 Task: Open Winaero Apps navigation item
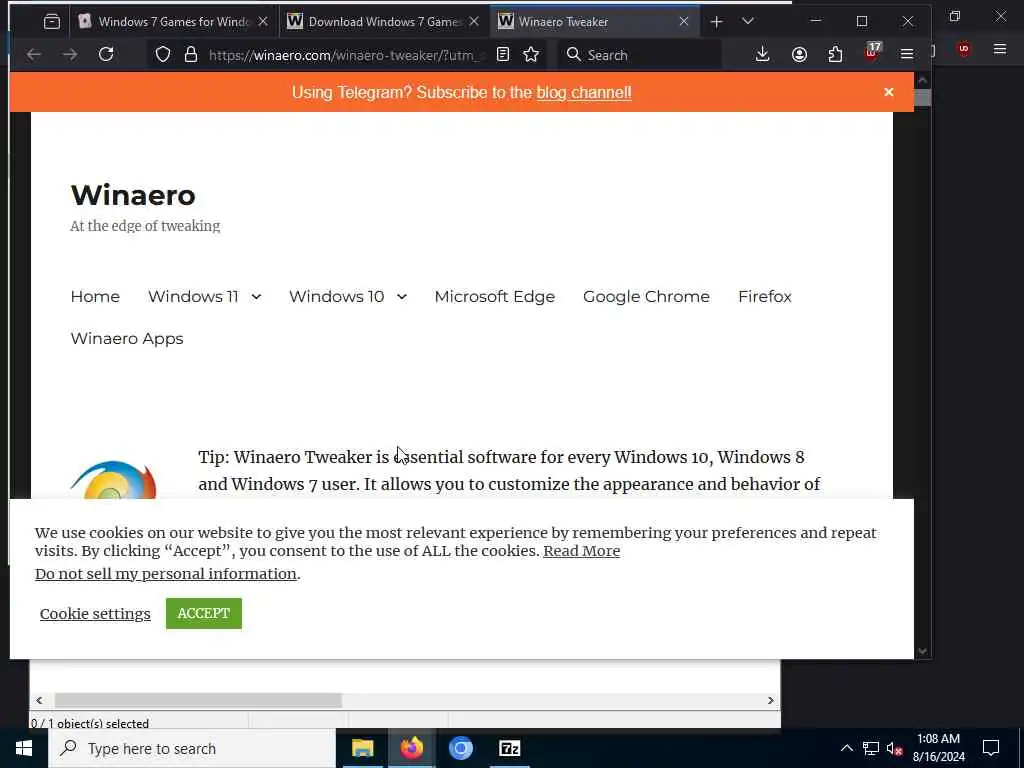tap(127, 339)
